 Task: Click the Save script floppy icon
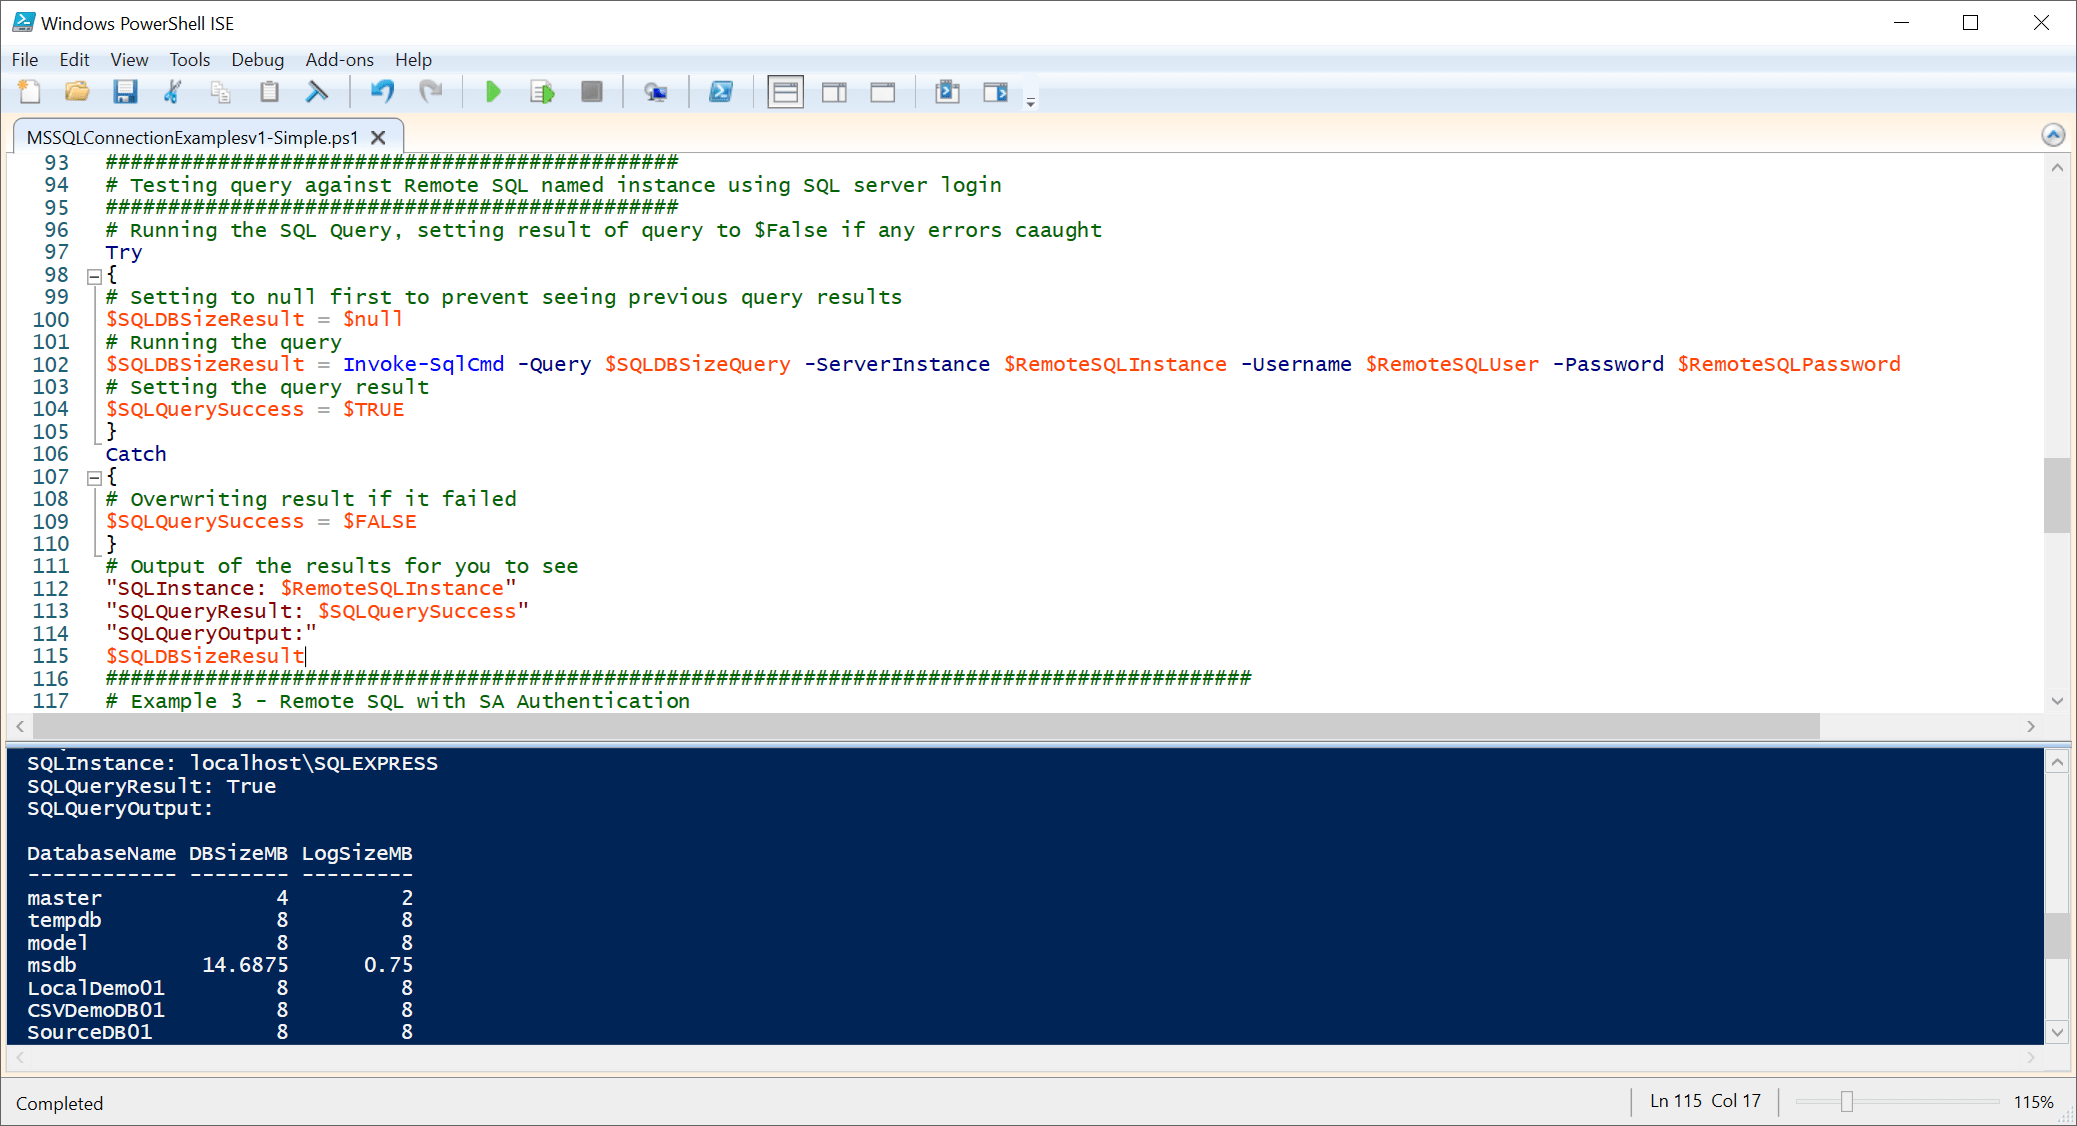(125, 93)
